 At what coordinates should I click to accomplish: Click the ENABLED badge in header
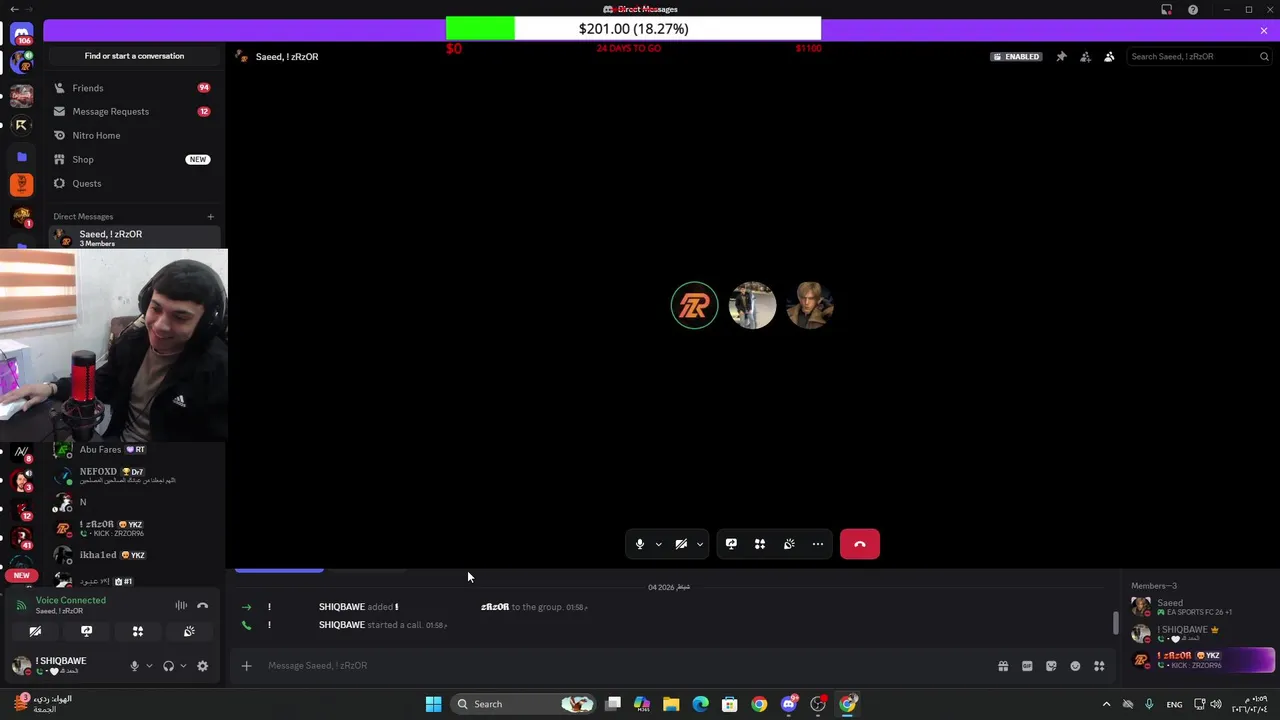point(1016,57)
